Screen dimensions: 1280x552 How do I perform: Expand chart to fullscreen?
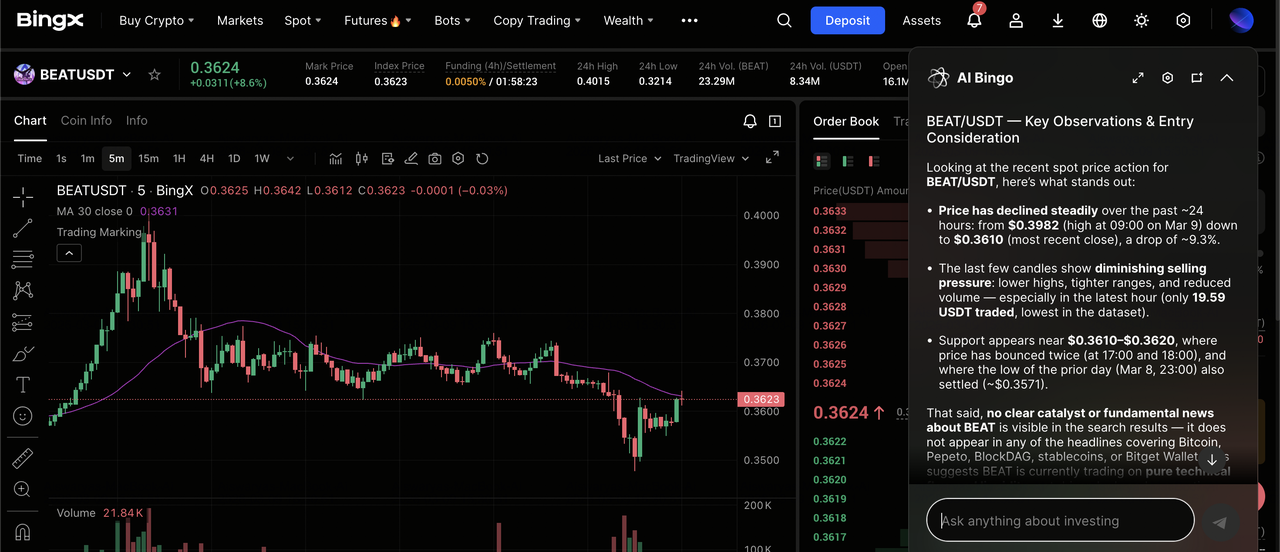(x=772, y=158)
